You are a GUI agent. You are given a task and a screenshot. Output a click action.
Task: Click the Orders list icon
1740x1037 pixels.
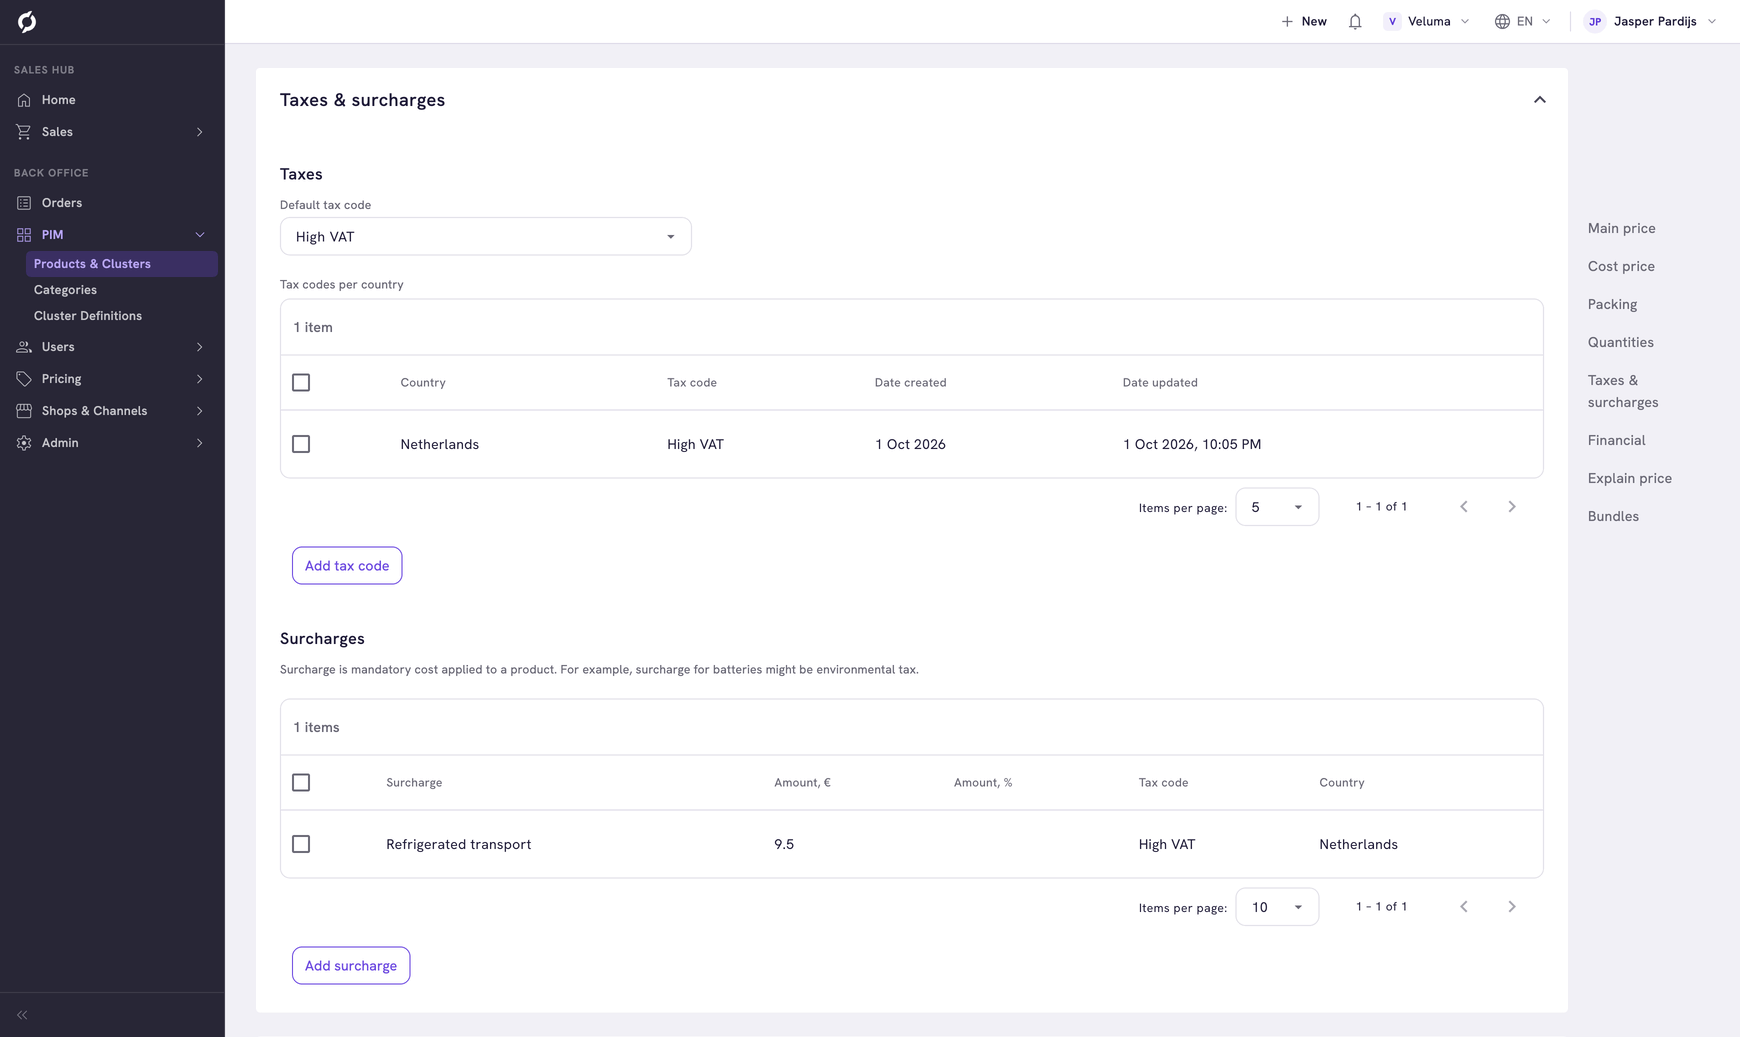click(x=24, y=203)
